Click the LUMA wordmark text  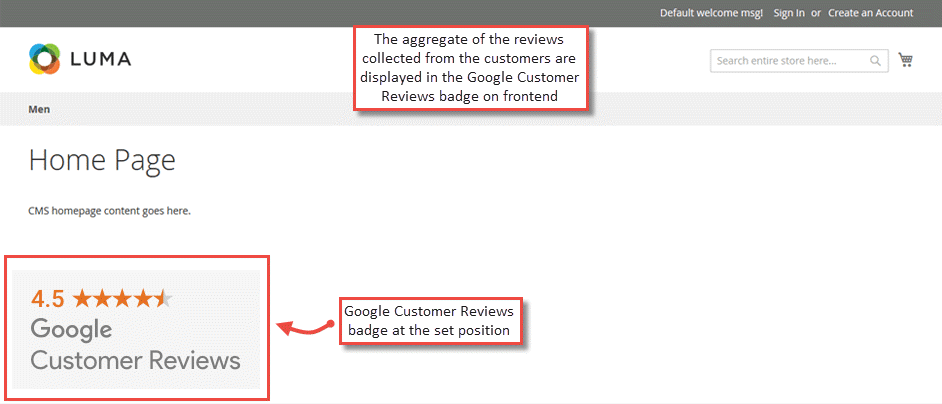101,61
